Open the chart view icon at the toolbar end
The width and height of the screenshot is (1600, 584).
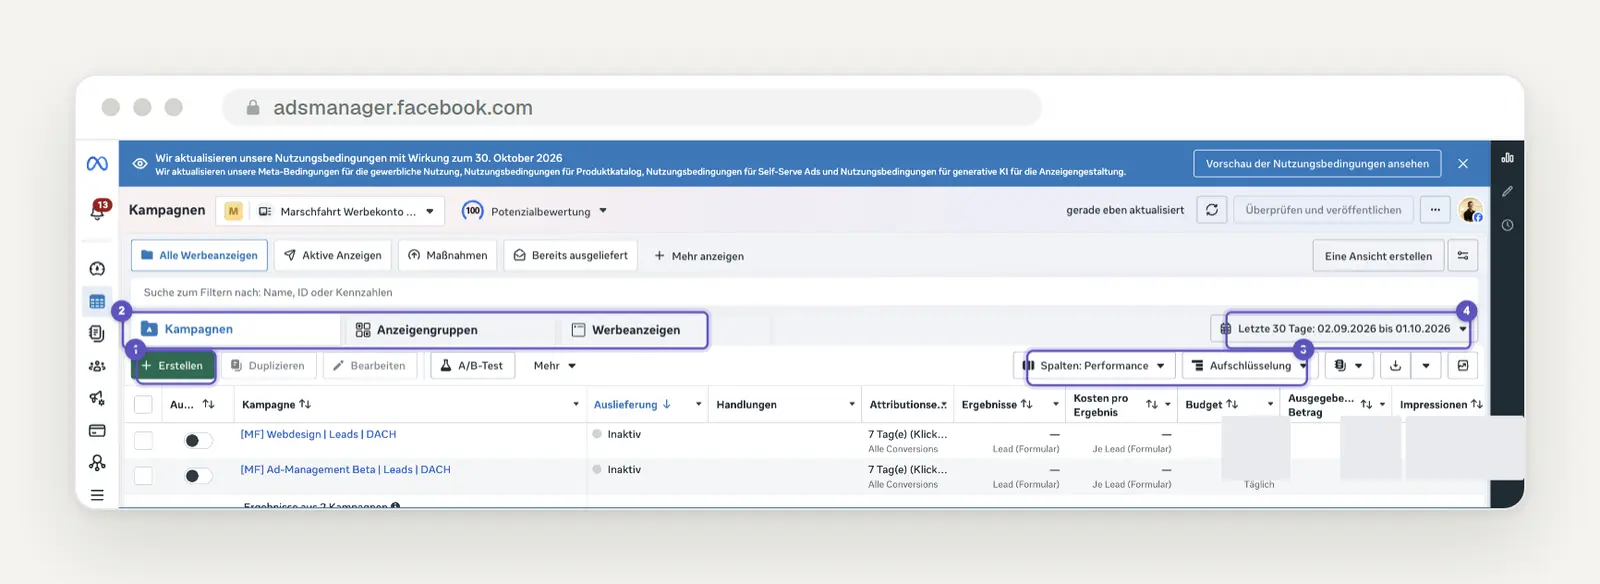point(1463,366)
